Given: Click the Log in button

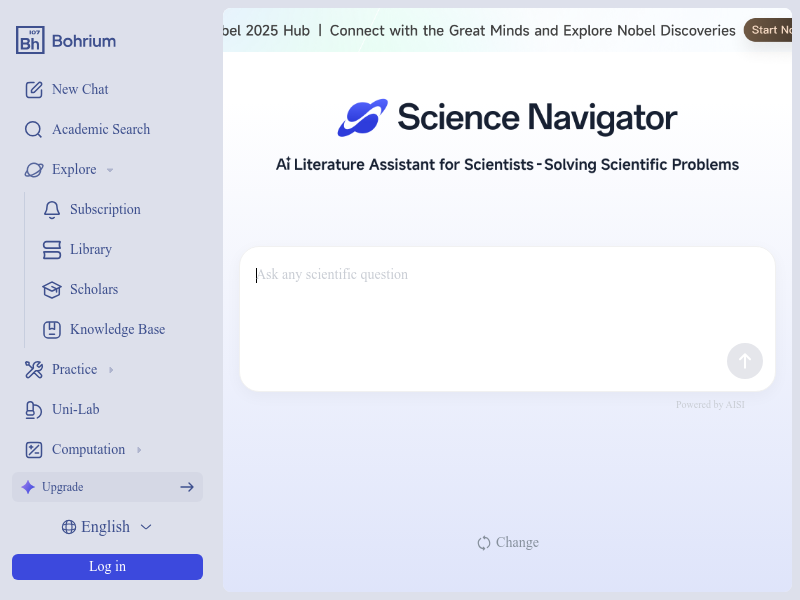Looking at the screenshot, I should (x=107, y=567).
